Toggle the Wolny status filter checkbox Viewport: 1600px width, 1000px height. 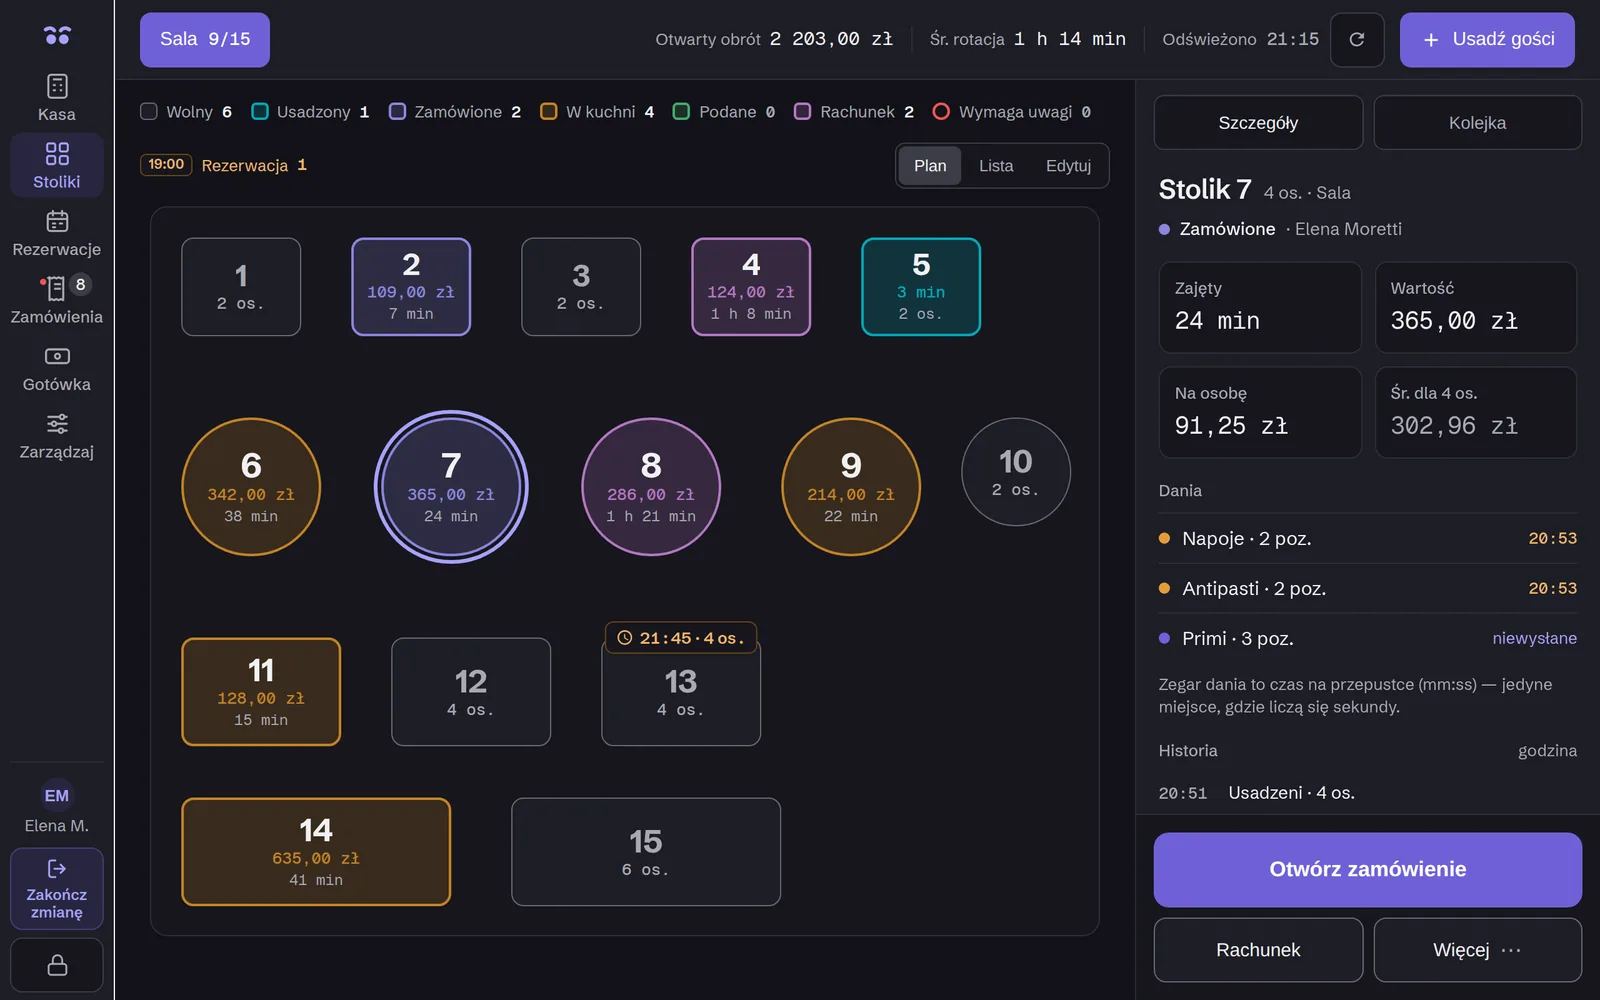click(149, 111)
